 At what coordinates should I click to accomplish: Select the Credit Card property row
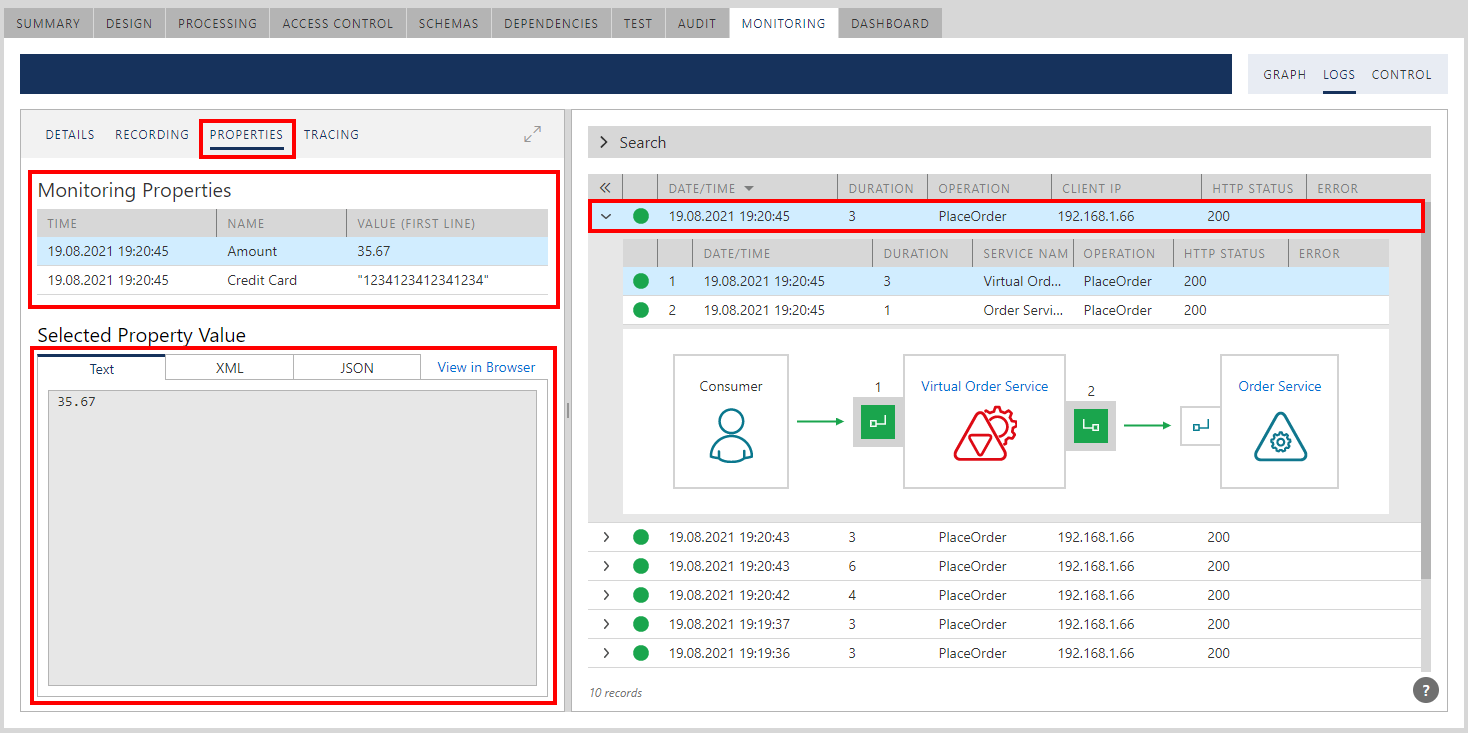click(x=292, y=280)
